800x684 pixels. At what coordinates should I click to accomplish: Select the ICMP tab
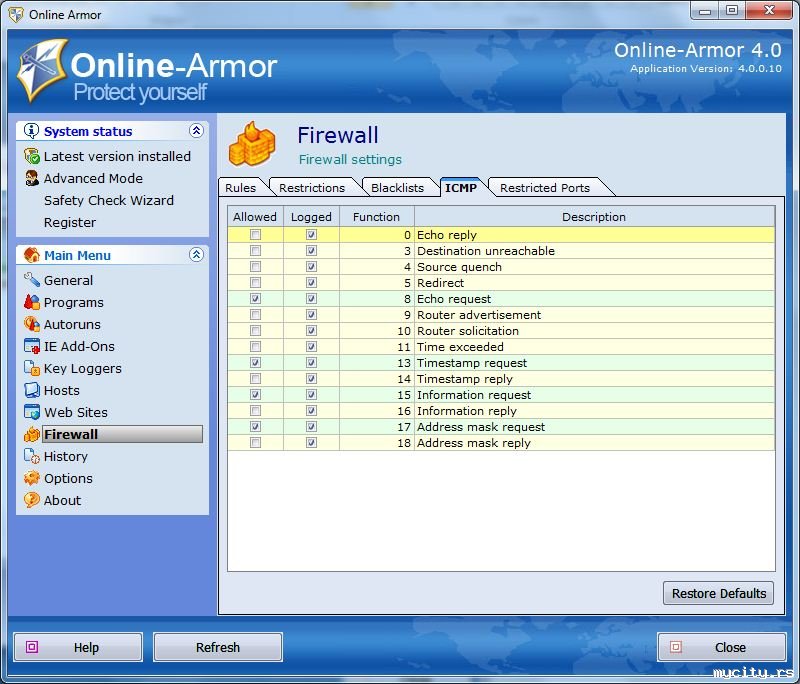pyautogui.click(x=461, y=188)
